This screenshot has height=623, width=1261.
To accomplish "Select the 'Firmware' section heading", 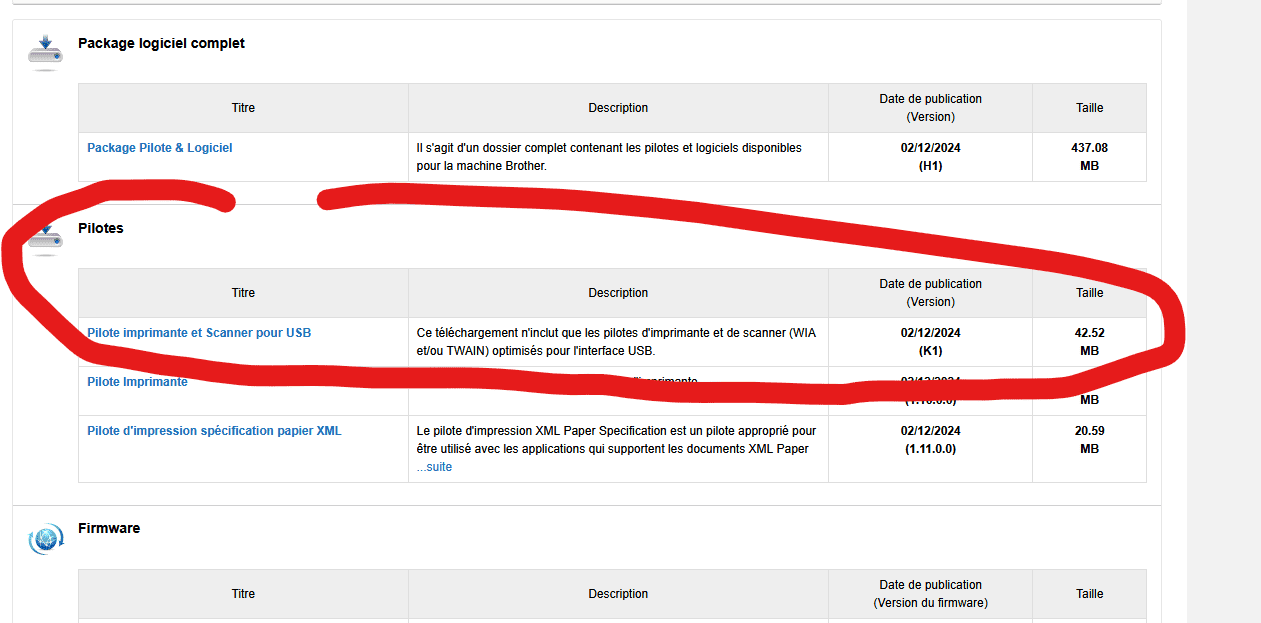I will click(109, 528).
